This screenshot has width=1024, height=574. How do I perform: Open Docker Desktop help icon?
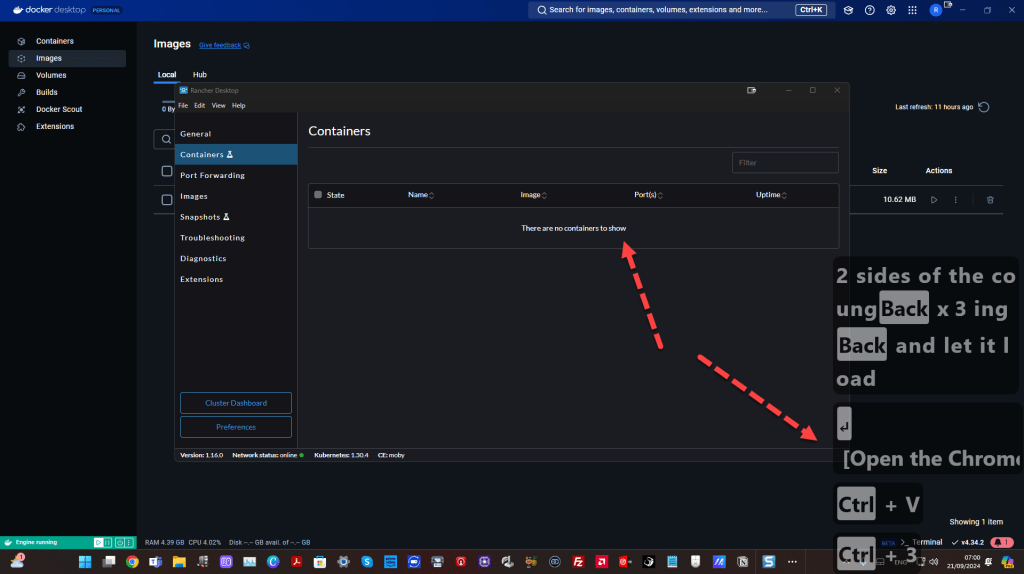point(869,10)
